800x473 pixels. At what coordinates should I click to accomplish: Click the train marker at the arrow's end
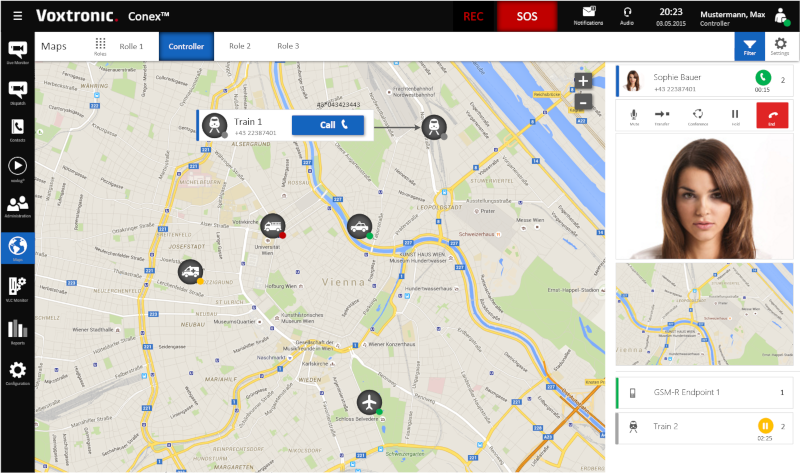434,126
